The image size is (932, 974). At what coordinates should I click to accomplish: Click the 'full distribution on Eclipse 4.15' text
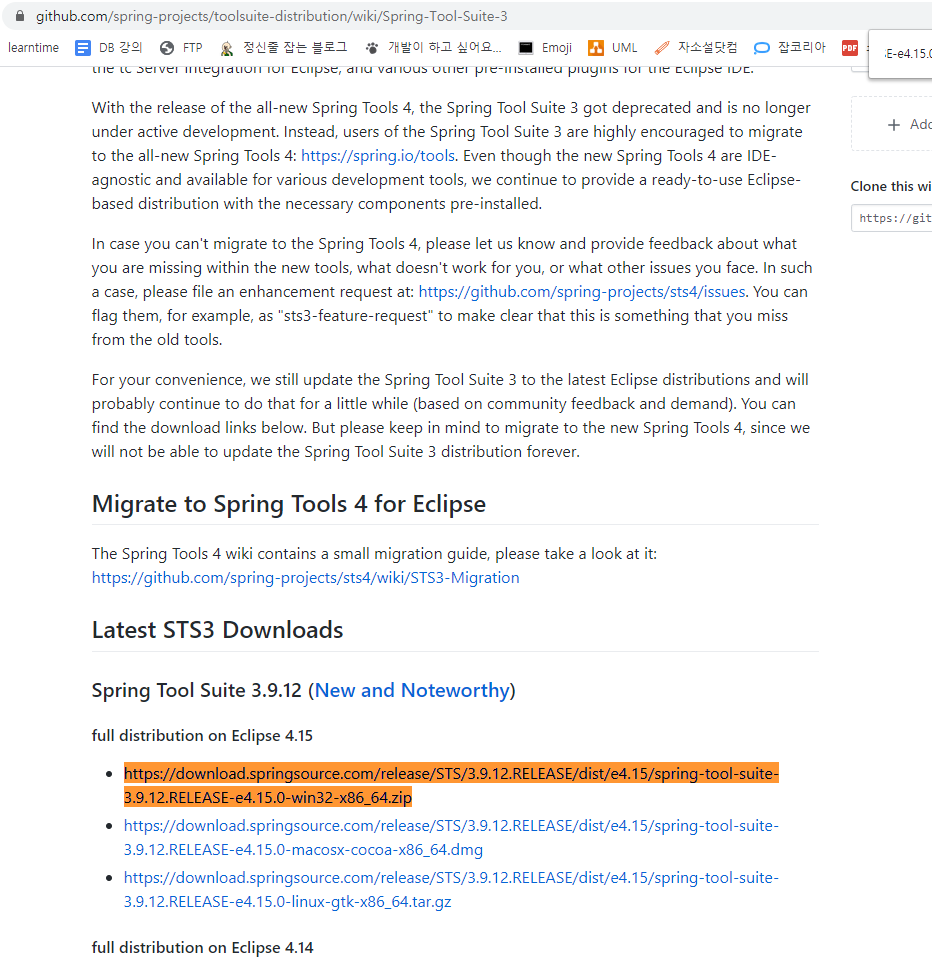(x=203, y=735)
